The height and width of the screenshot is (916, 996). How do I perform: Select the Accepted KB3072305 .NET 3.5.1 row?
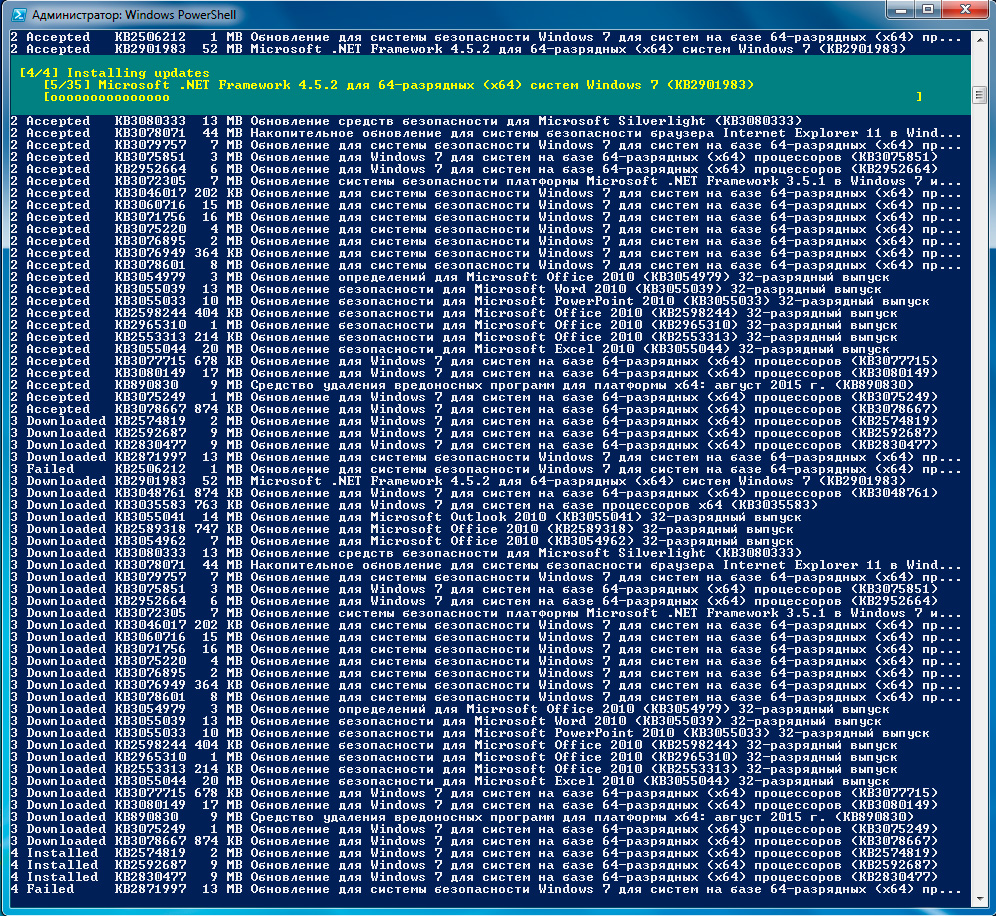pos(486,181)
